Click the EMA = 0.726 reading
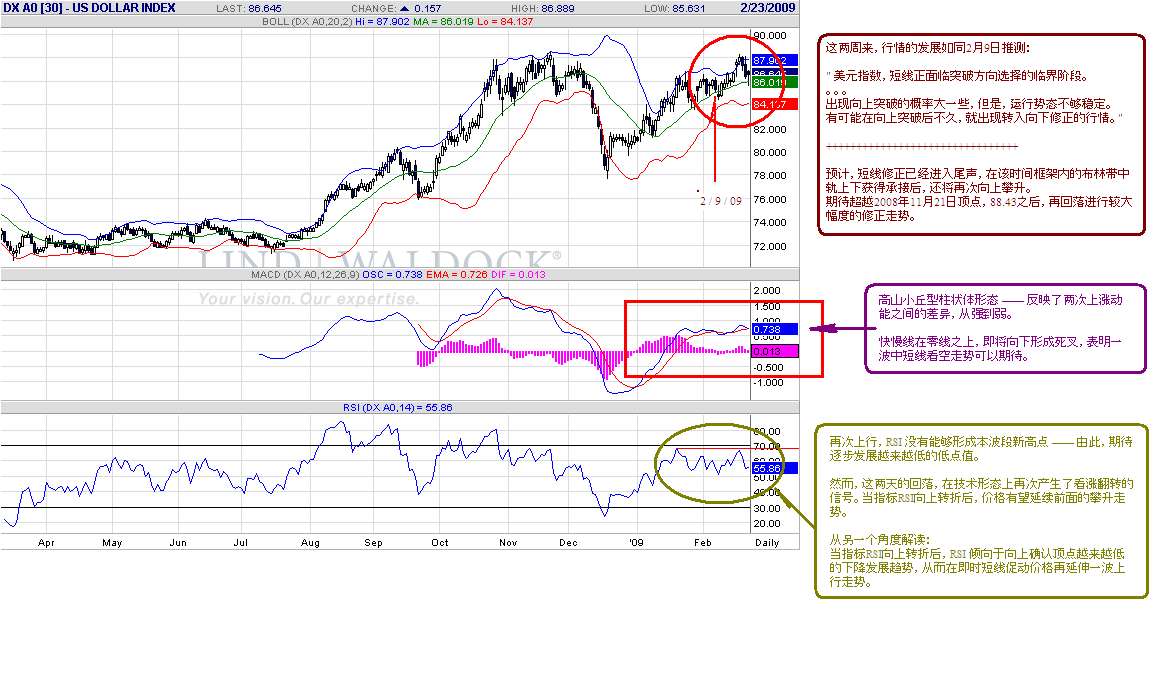 coord(456,274)
